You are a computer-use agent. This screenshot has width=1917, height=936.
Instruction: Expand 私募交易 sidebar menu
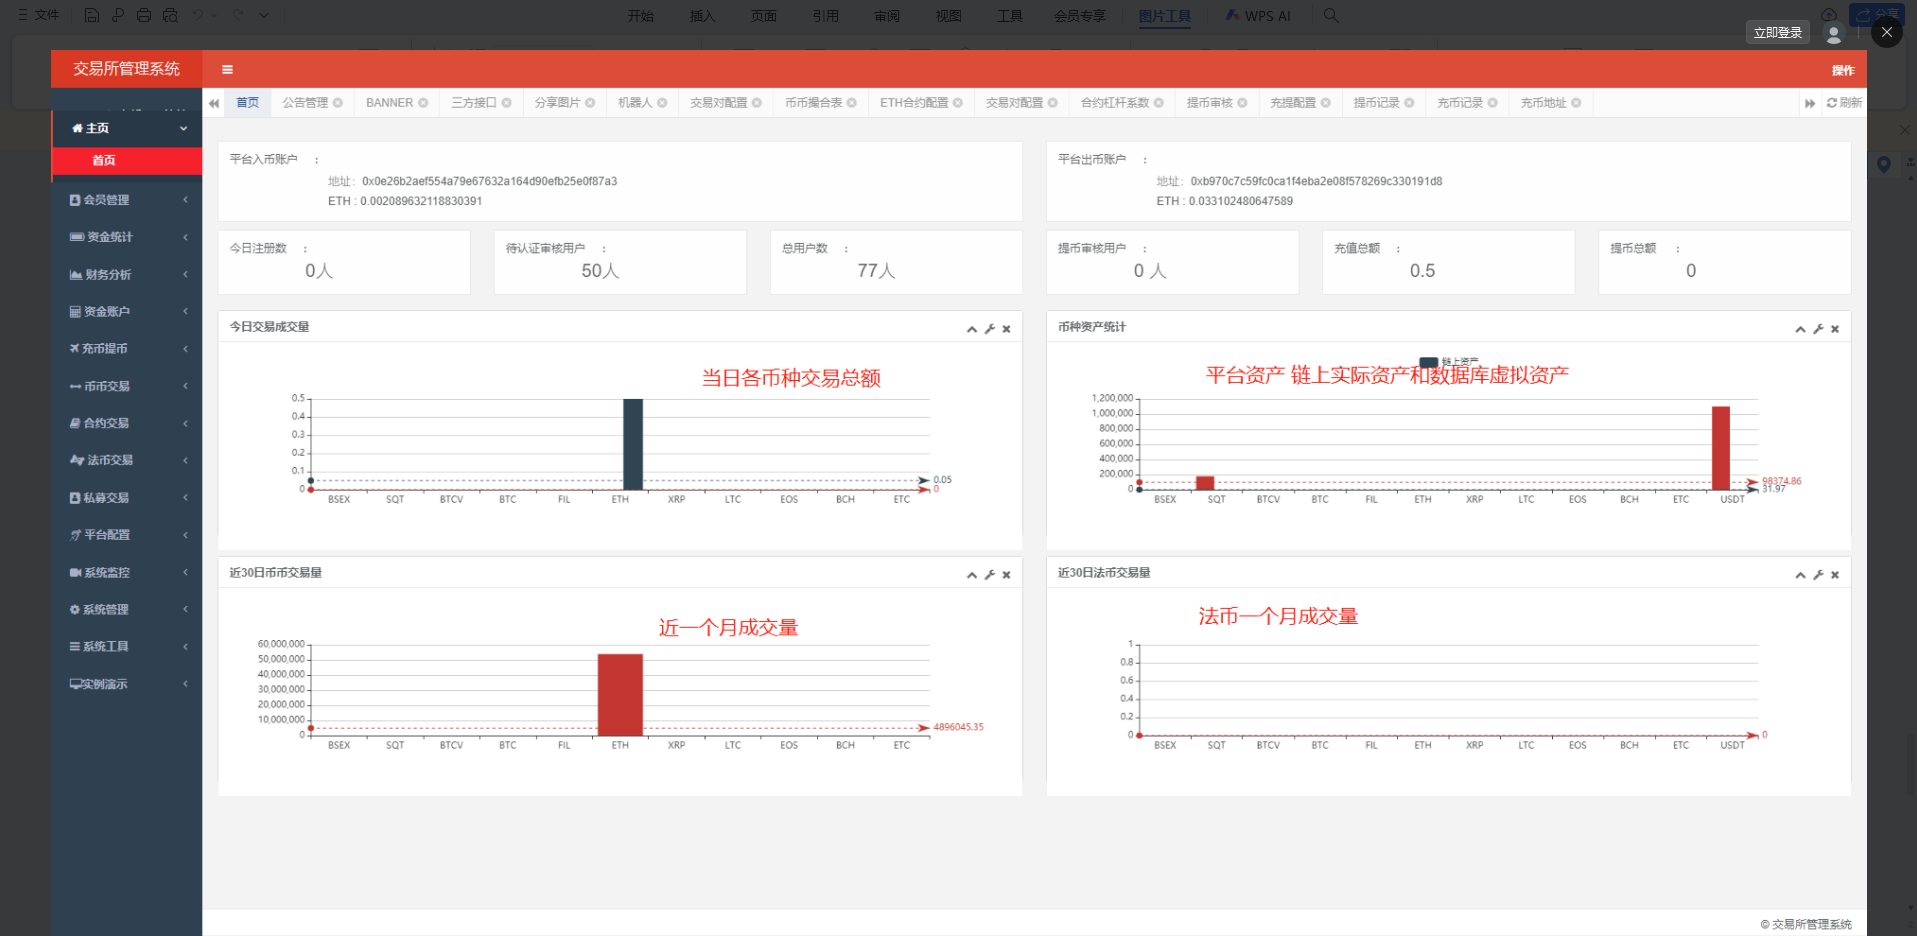(x=127, y=498)
